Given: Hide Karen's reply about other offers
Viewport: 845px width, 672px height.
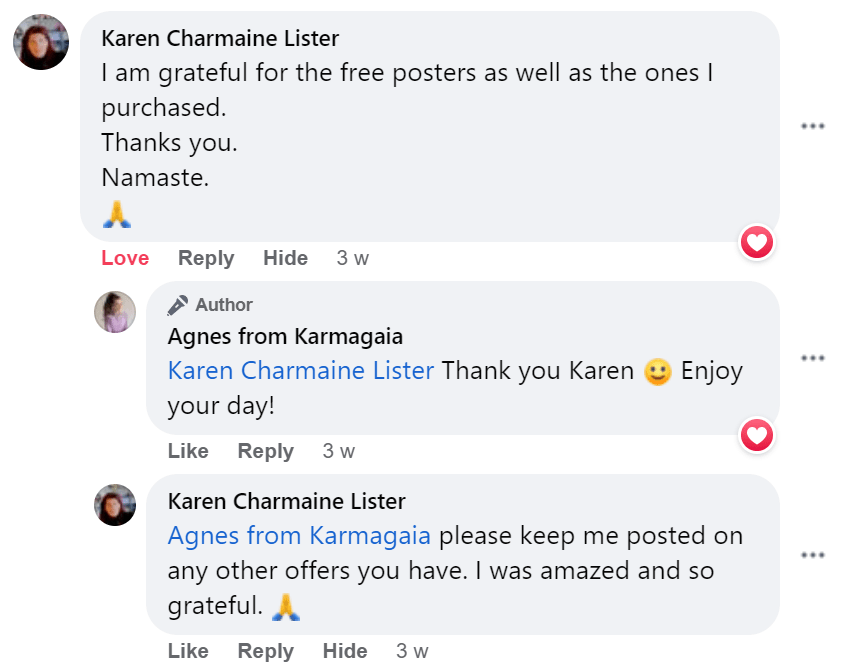Looking at the screenshot, I should [x=345, y=651].
